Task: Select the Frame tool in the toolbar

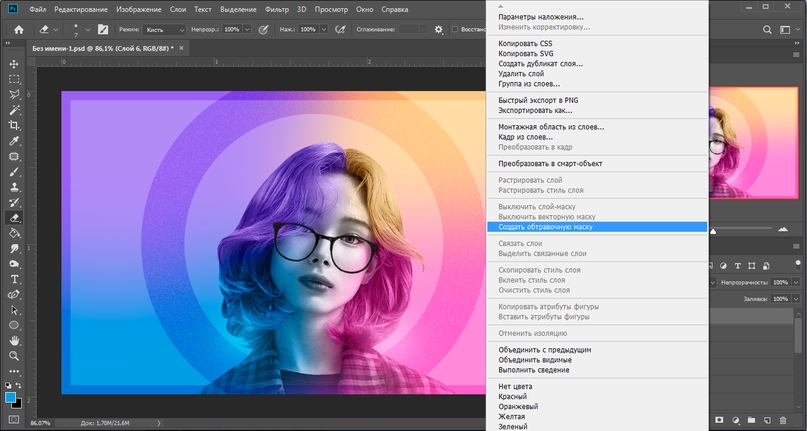Action: tap(14, 157)
